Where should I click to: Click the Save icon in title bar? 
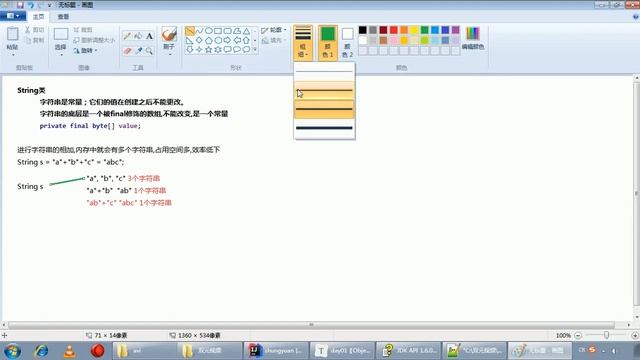pyautogui.click(x=20, y=5)
